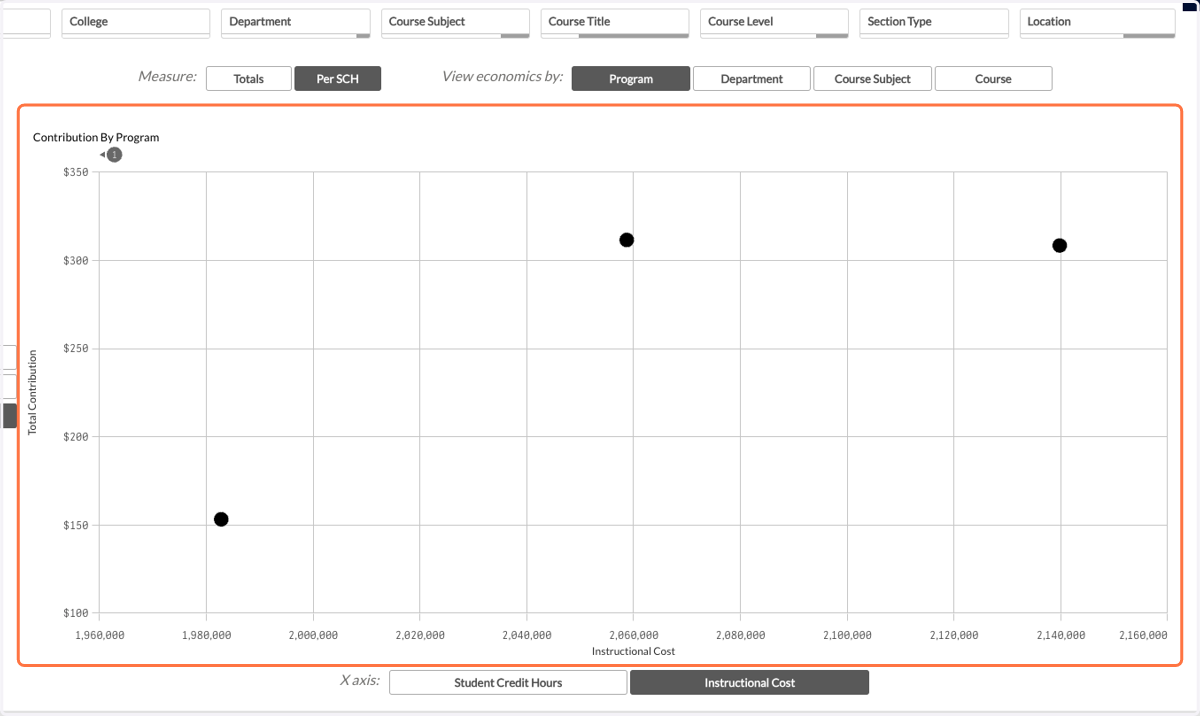Open the College filter dropdown
Image resolution: width=1200 pixels, height=716 pixels.
click(x=136, y=23)
